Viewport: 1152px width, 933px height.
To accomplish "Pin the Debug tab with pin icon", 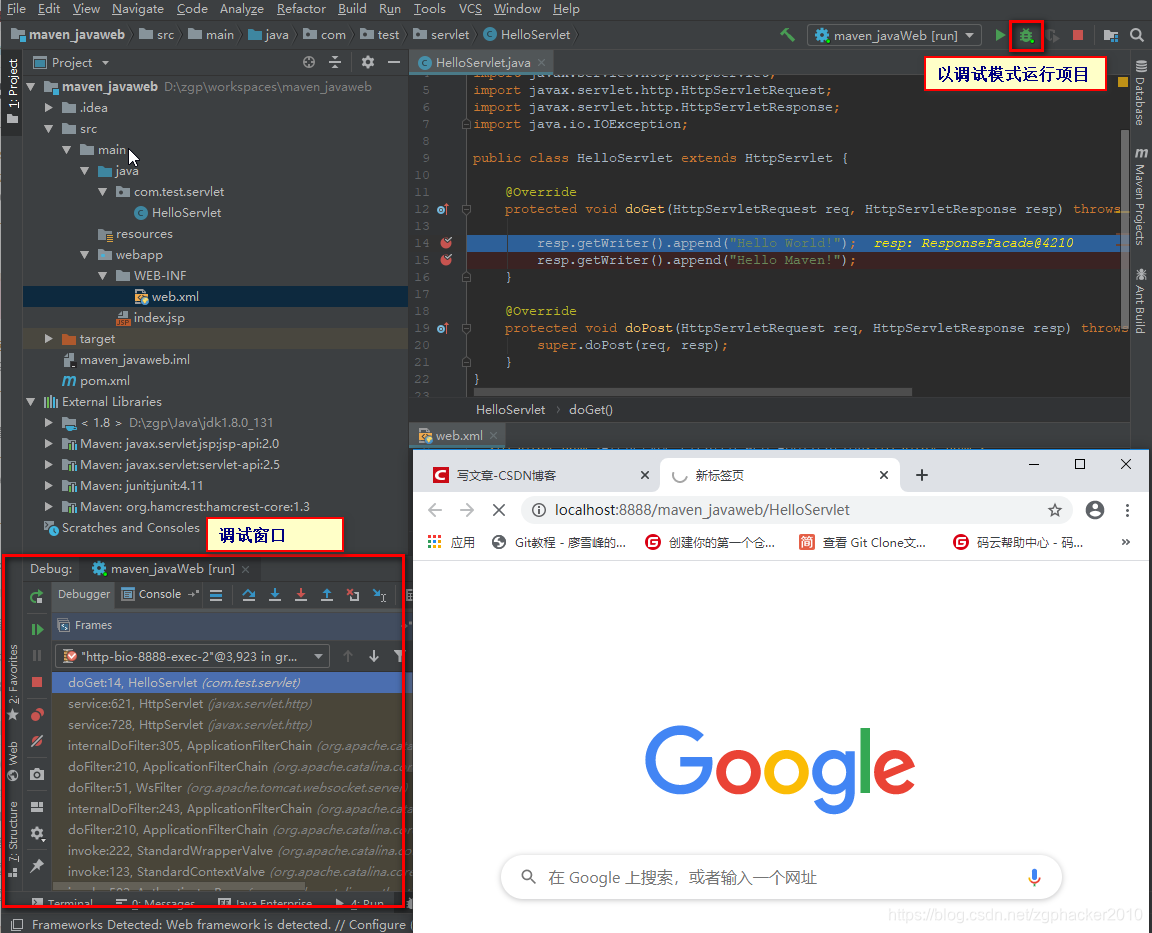I will [37, 865].
